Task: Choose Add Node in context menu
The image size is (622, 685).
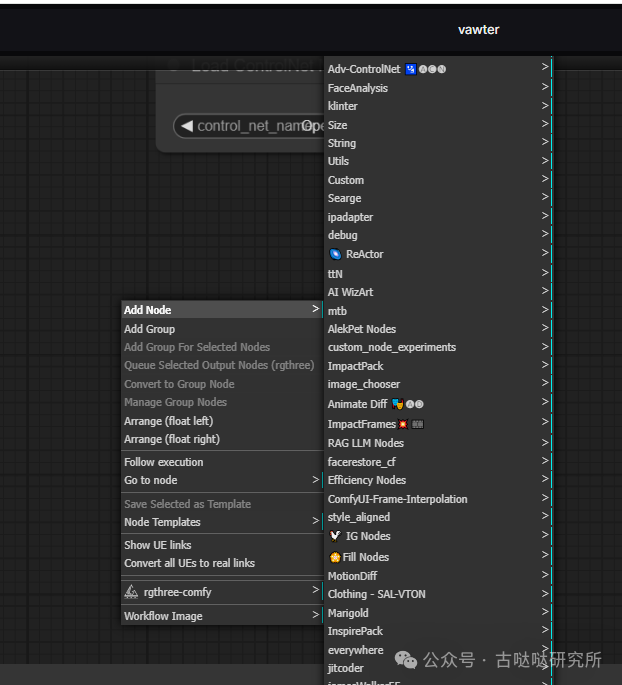Action: 222,310
